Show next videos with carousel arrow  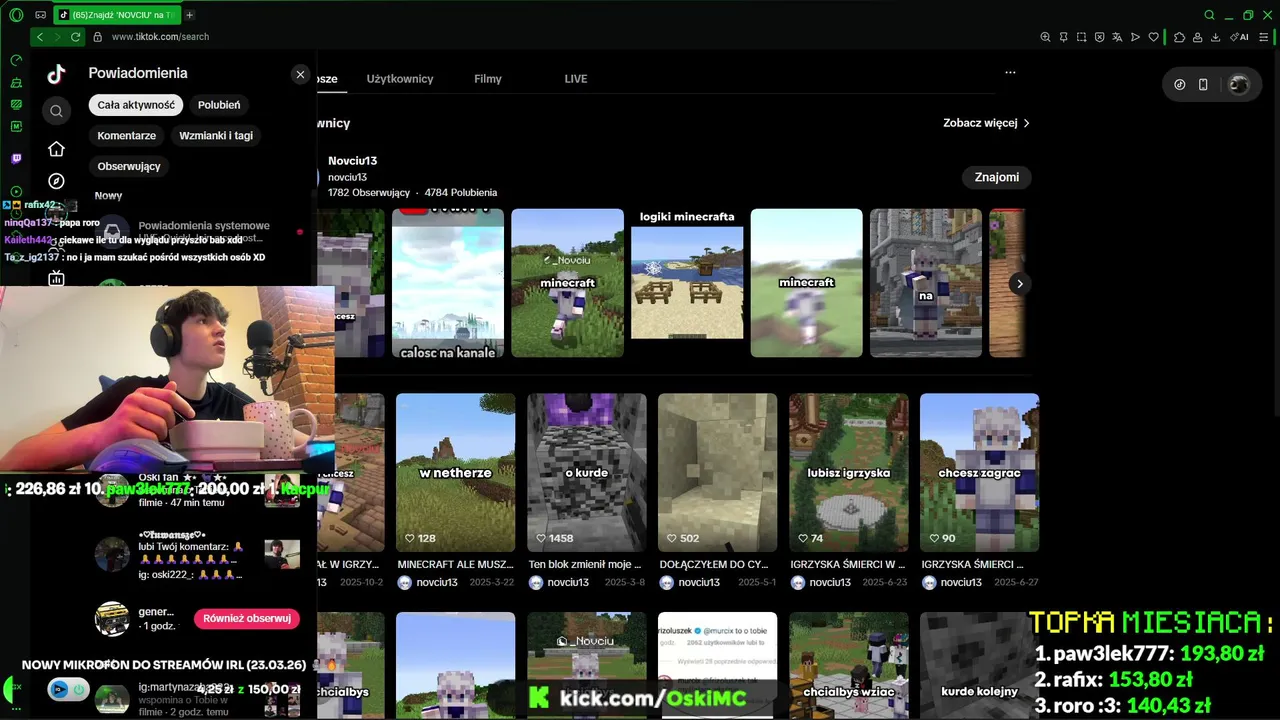1019,284
